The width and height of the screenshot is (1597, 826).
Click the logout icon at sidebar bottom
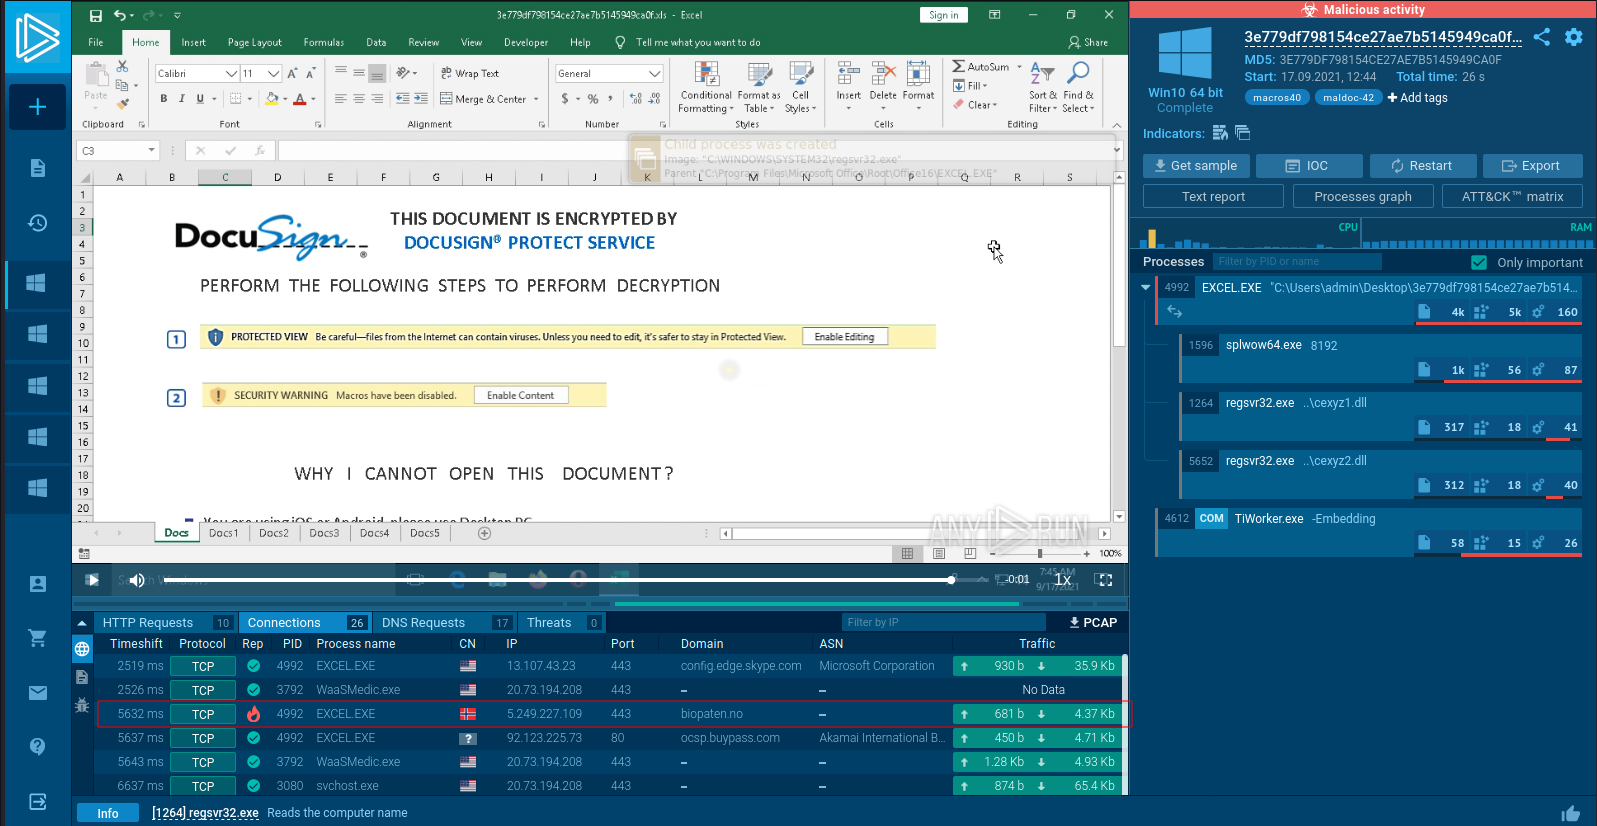[x=37, y=801]
